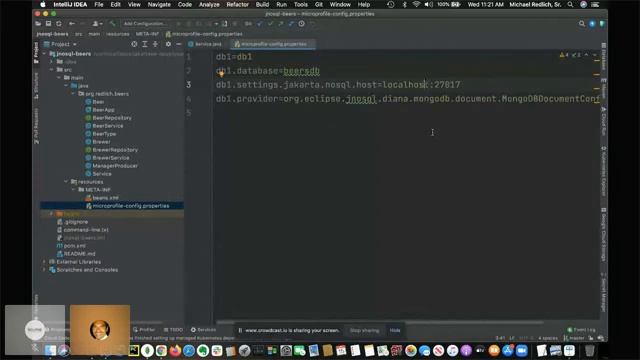Click the master branch status widget
The height and width of the screenshot is (360, 640).
coord(574,338)
